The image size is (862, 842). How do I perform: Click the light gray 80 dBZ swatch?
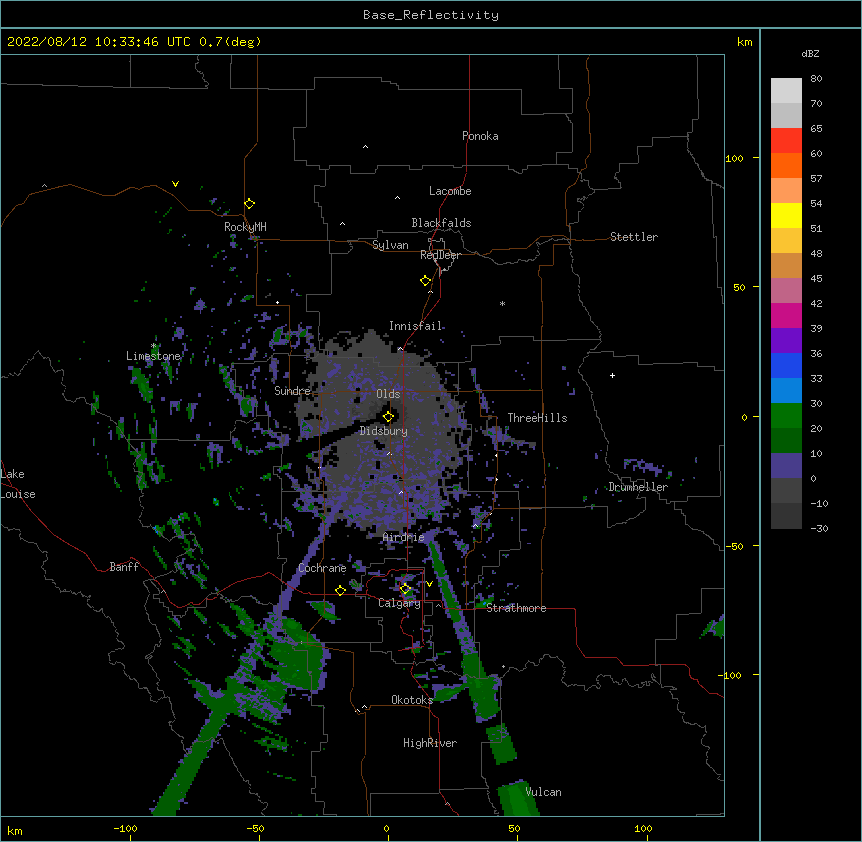click(786, 91)
